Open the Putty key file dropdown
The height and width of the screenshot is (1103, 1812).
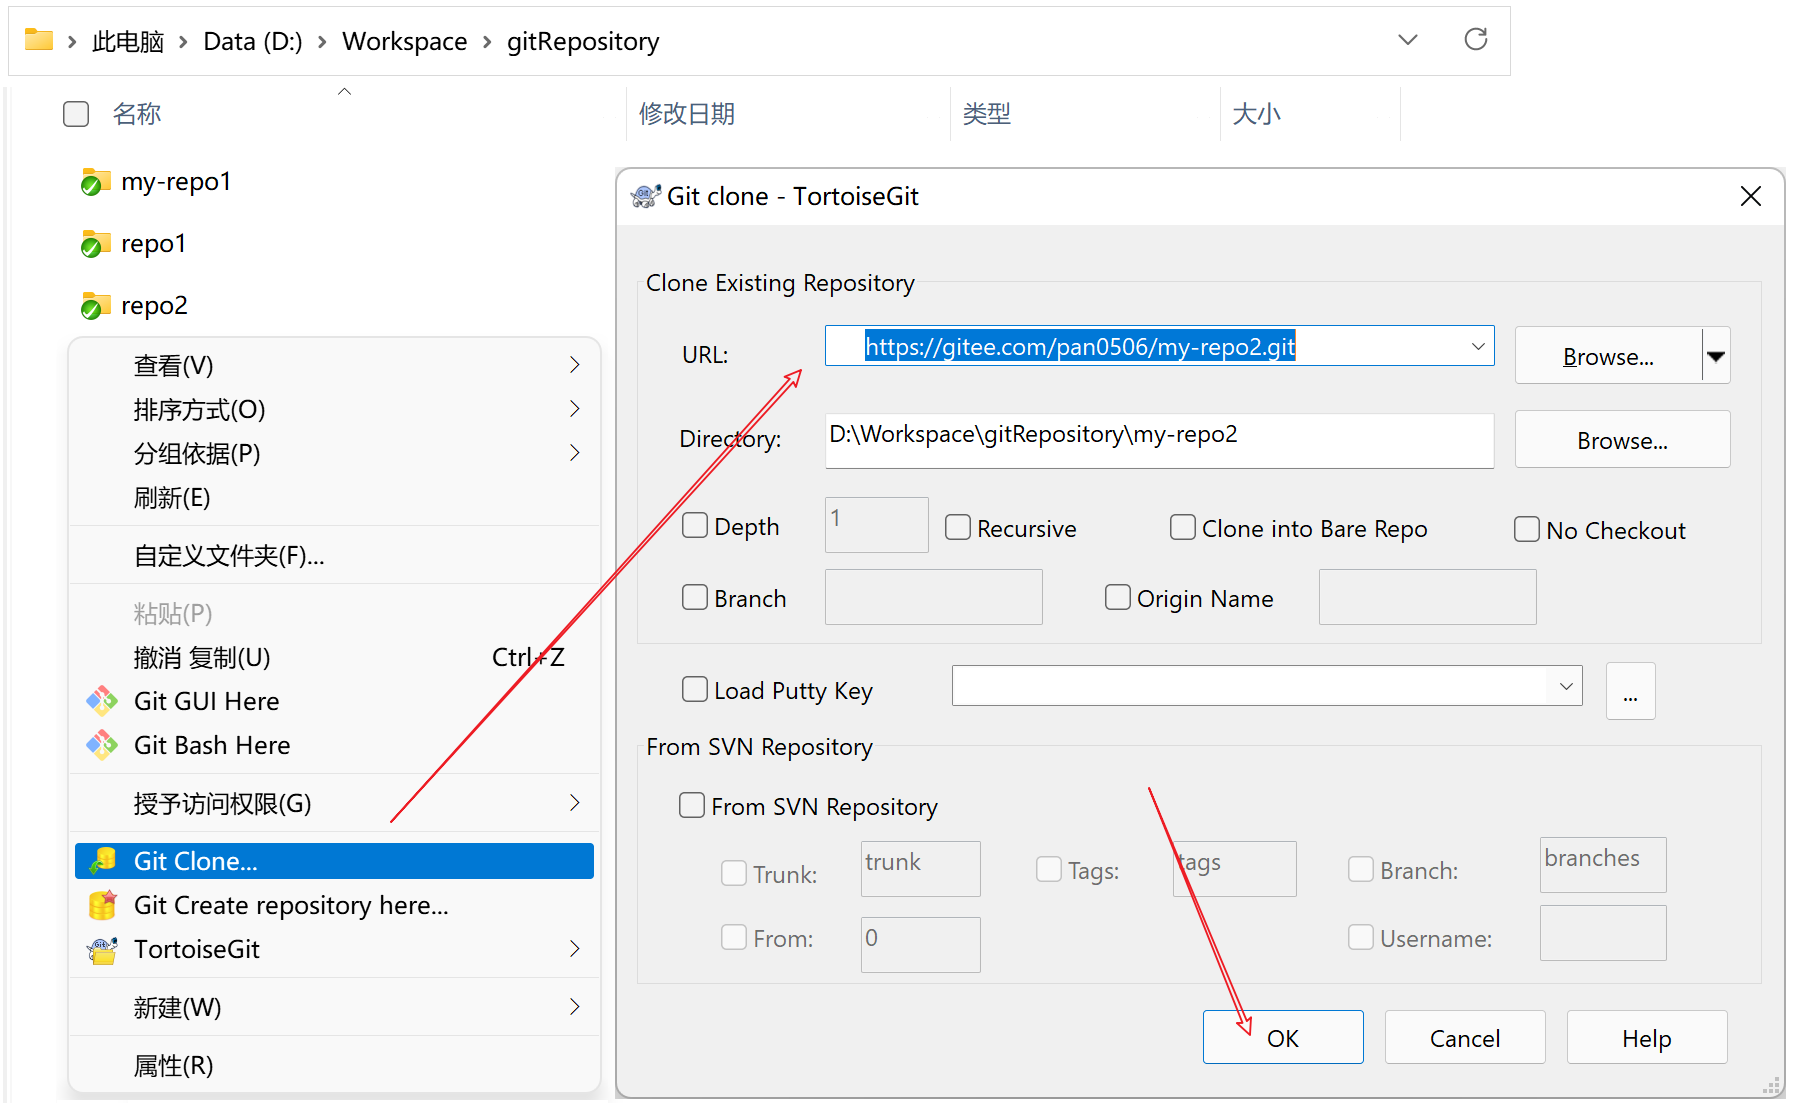tap(1565, 686)
